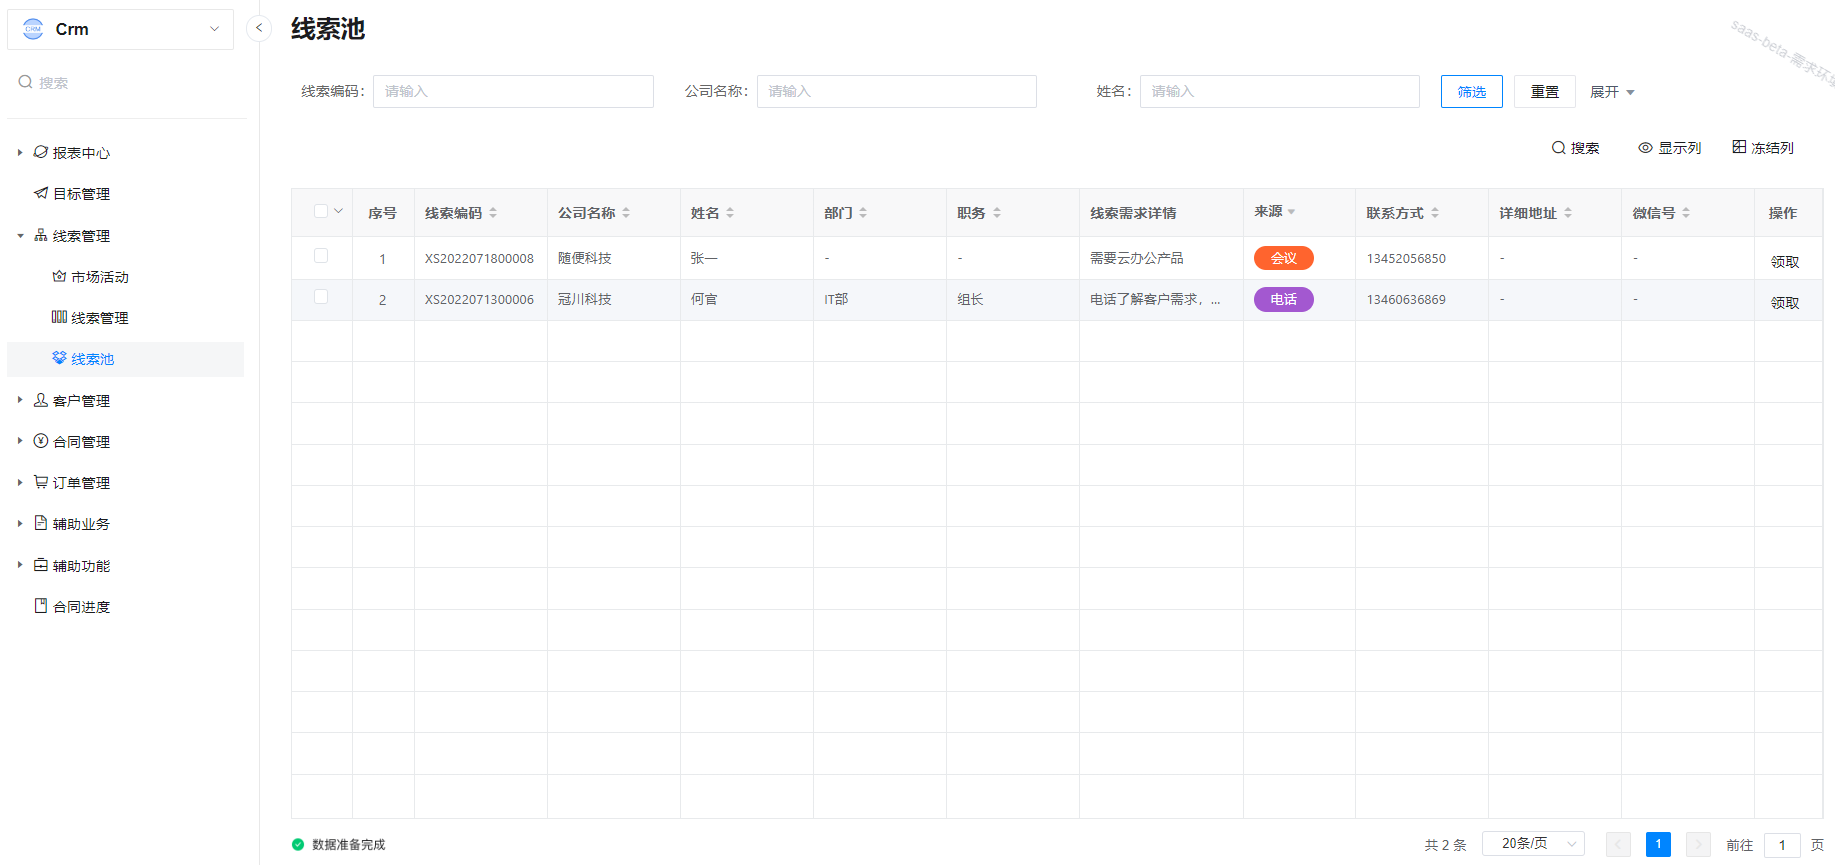Click the 辅助功能 icon
The height and width of the screenshot is (865, 1835).
[41, 565]
